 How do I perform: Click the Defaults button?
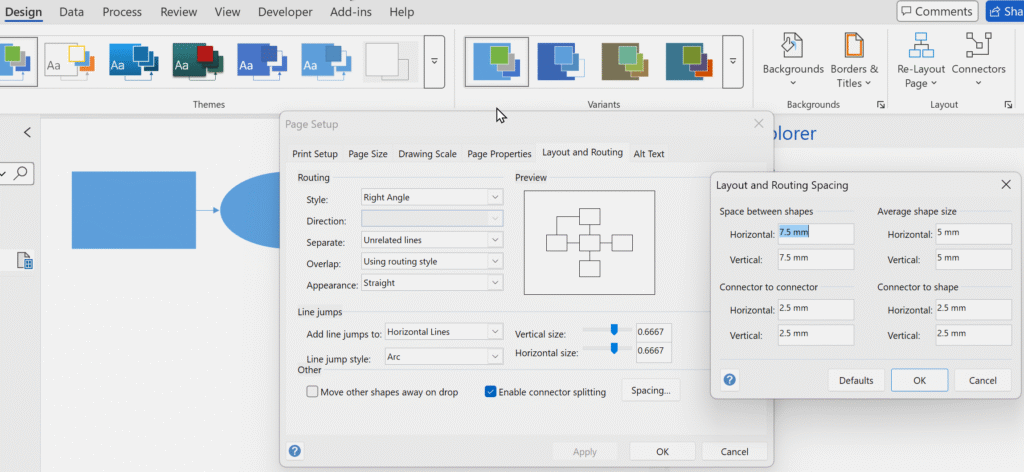click(856, 380)
